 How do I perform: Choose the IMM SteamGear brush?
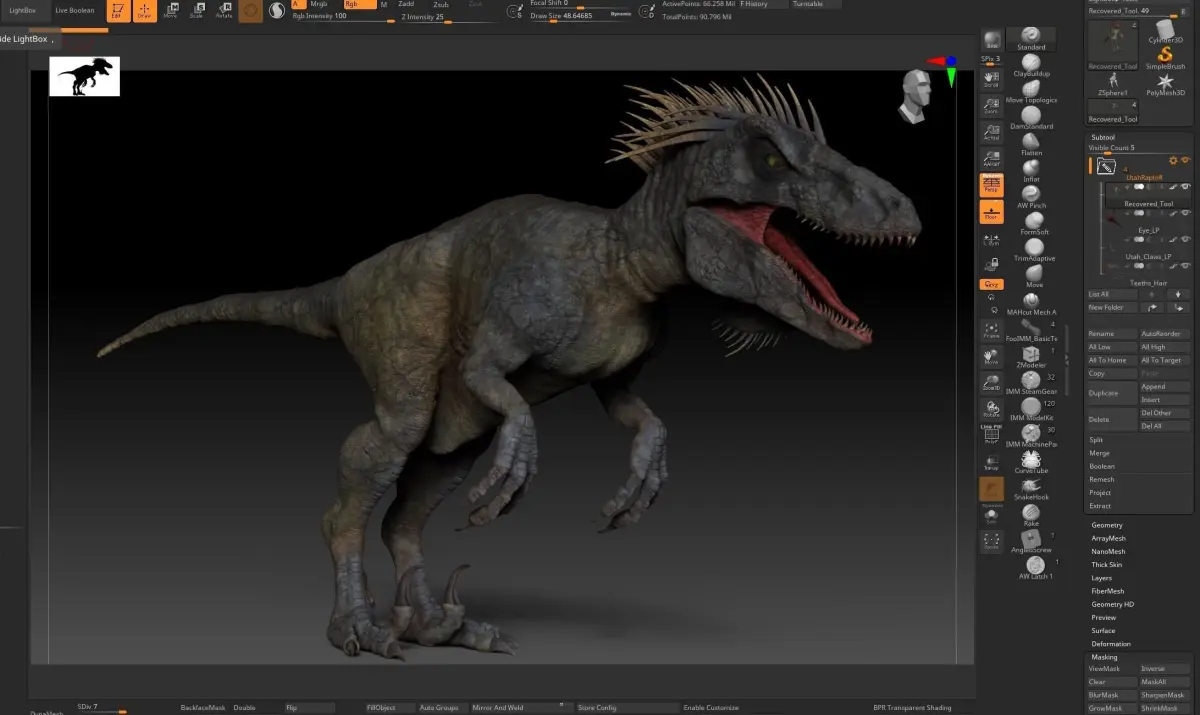(x=1031, y=383)
